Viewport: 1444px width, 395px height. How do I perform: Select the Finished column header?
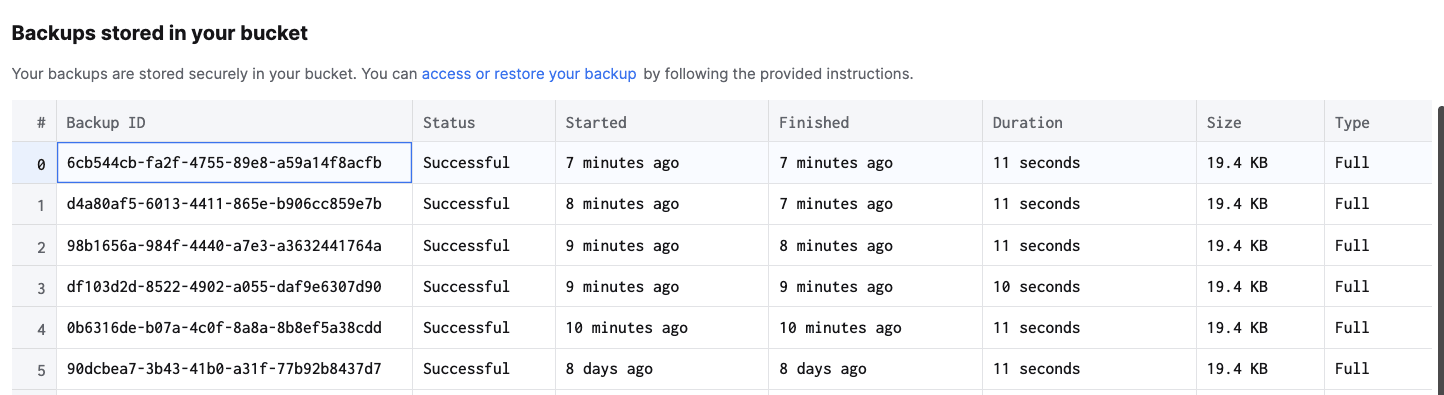[x=875, y=122]
